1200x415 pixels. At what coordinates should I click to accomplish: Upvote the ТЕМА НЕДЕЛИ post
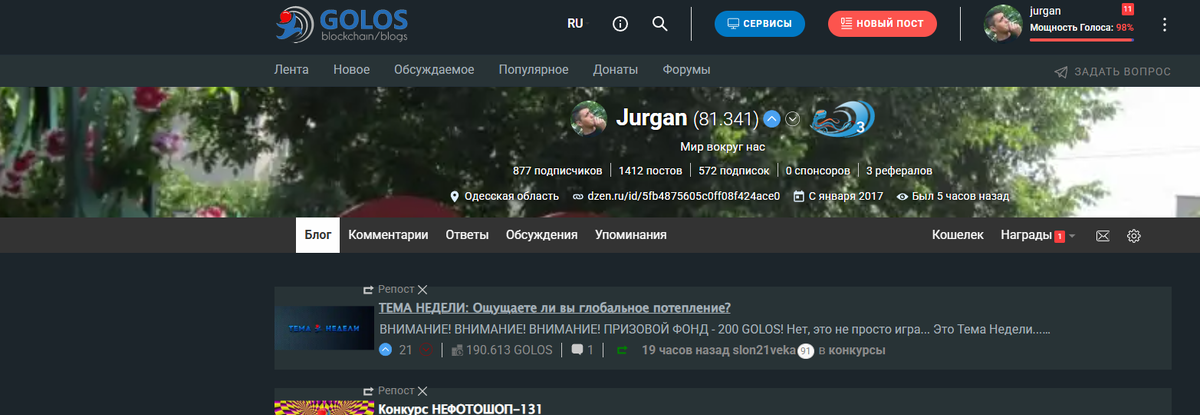pyautogui.click(x=386, y=350)
